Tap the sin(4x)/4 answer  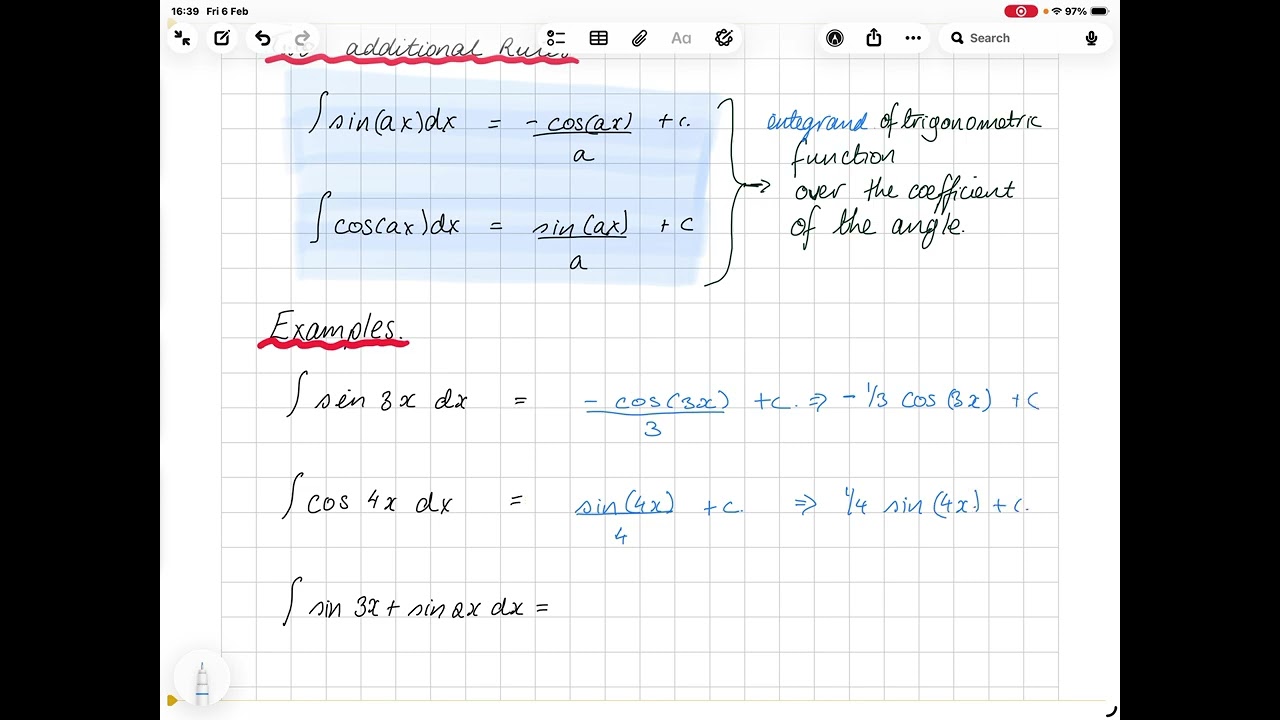624,517
